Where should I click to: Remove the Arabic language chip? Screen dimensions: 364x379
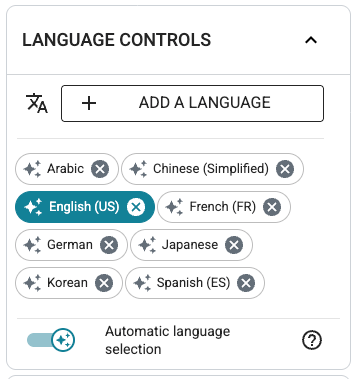(100, 169)
